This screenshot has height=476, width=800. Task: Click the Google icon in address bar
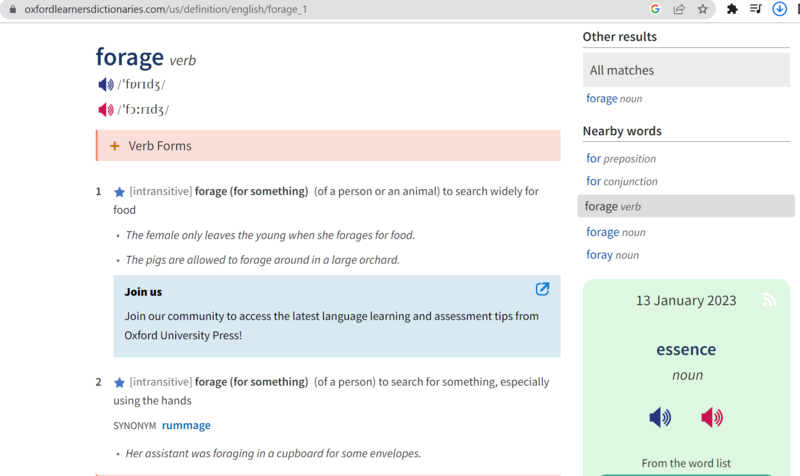tap(655, 9)
